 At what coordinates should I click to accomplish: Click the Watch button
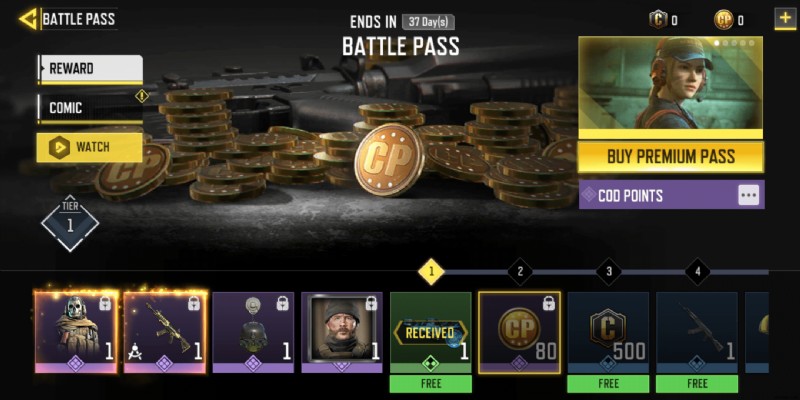coord(89,147)
